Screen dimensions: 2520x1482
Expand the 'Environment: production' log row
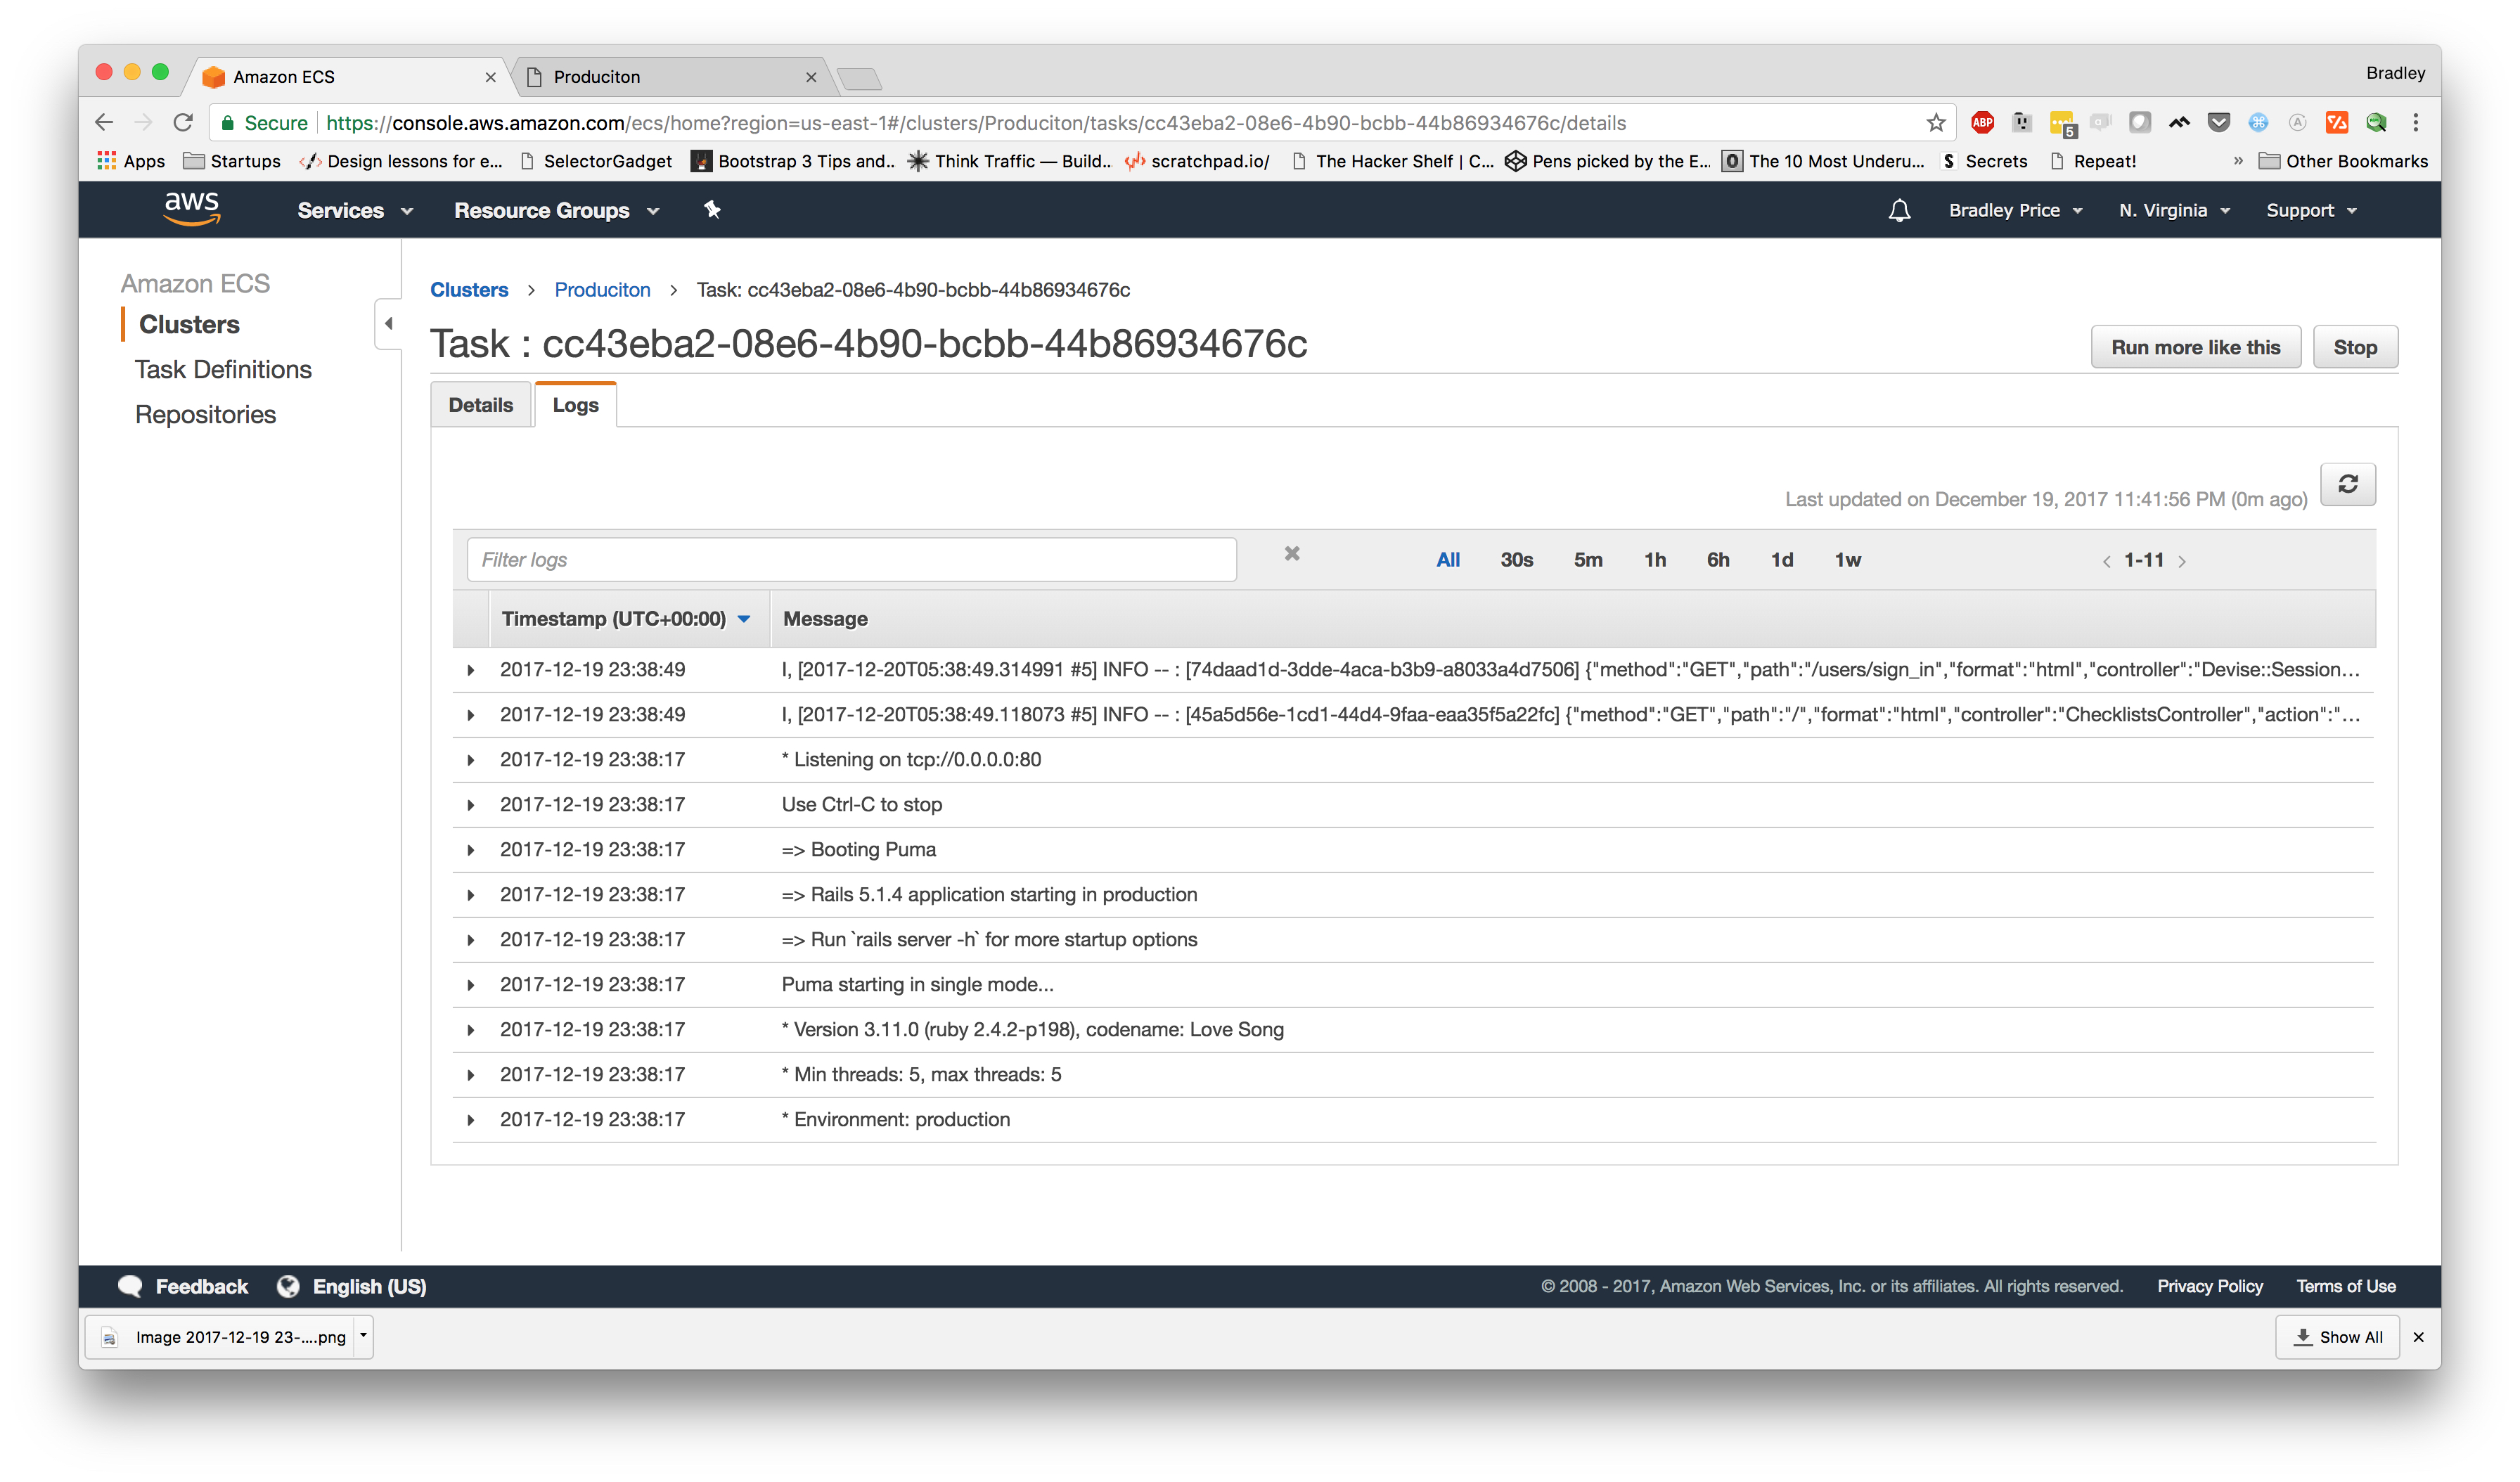coord(470,1120)
